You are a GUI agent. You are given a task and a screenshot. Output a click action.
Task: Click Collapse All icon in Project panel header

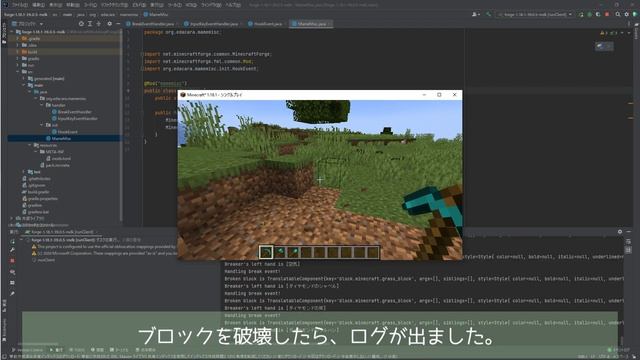coord(98,24)
